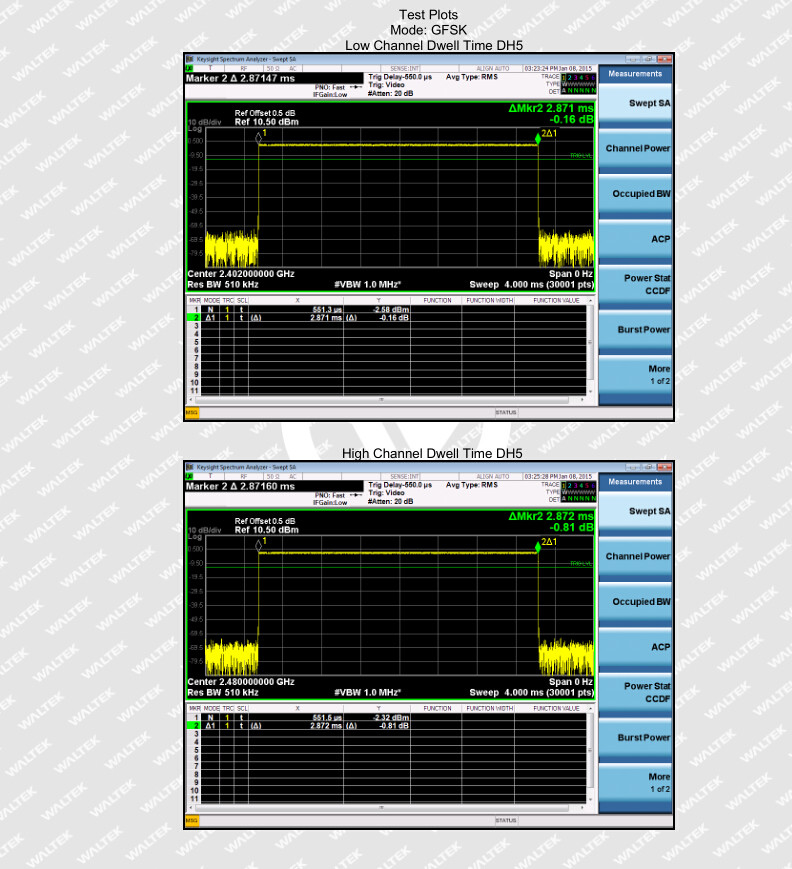The image size is (792, 869).
Task: Expand More 1 of 2 in Low Channel panel
Action: pyautogui.click(x=635, y=375)
